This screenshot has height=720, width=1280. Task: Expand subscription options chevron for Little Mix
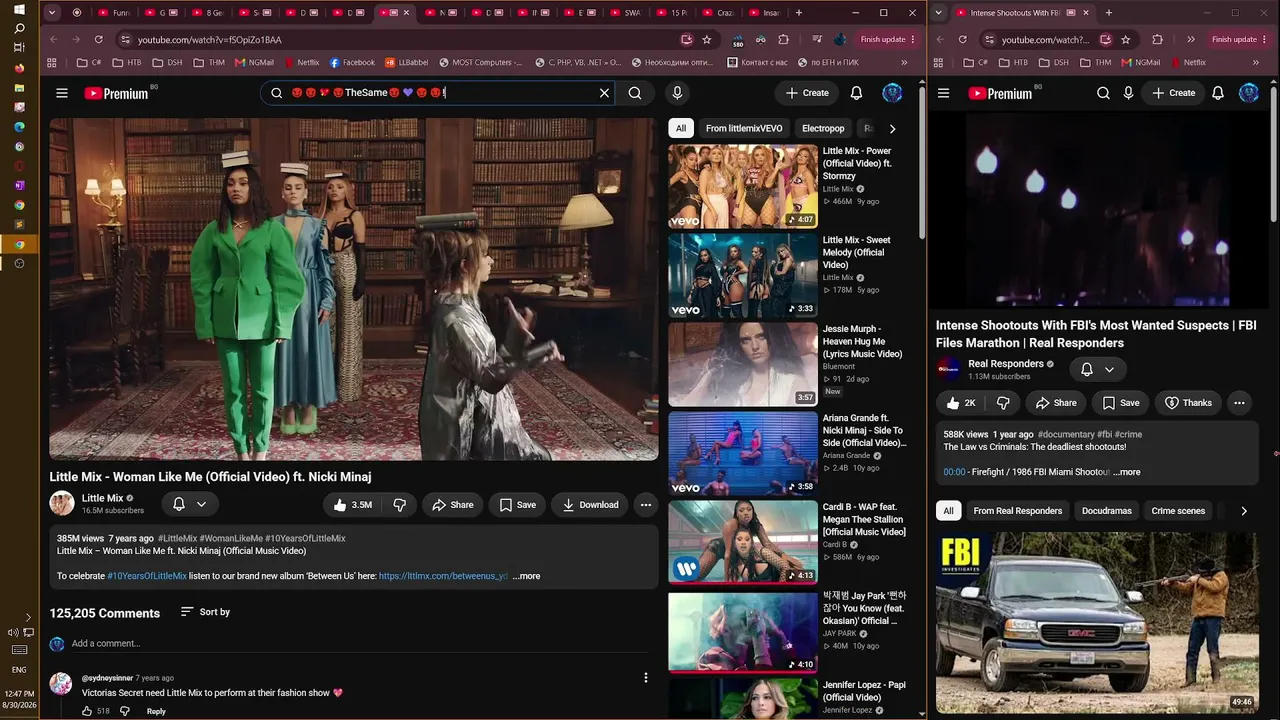tap(201, 505)
